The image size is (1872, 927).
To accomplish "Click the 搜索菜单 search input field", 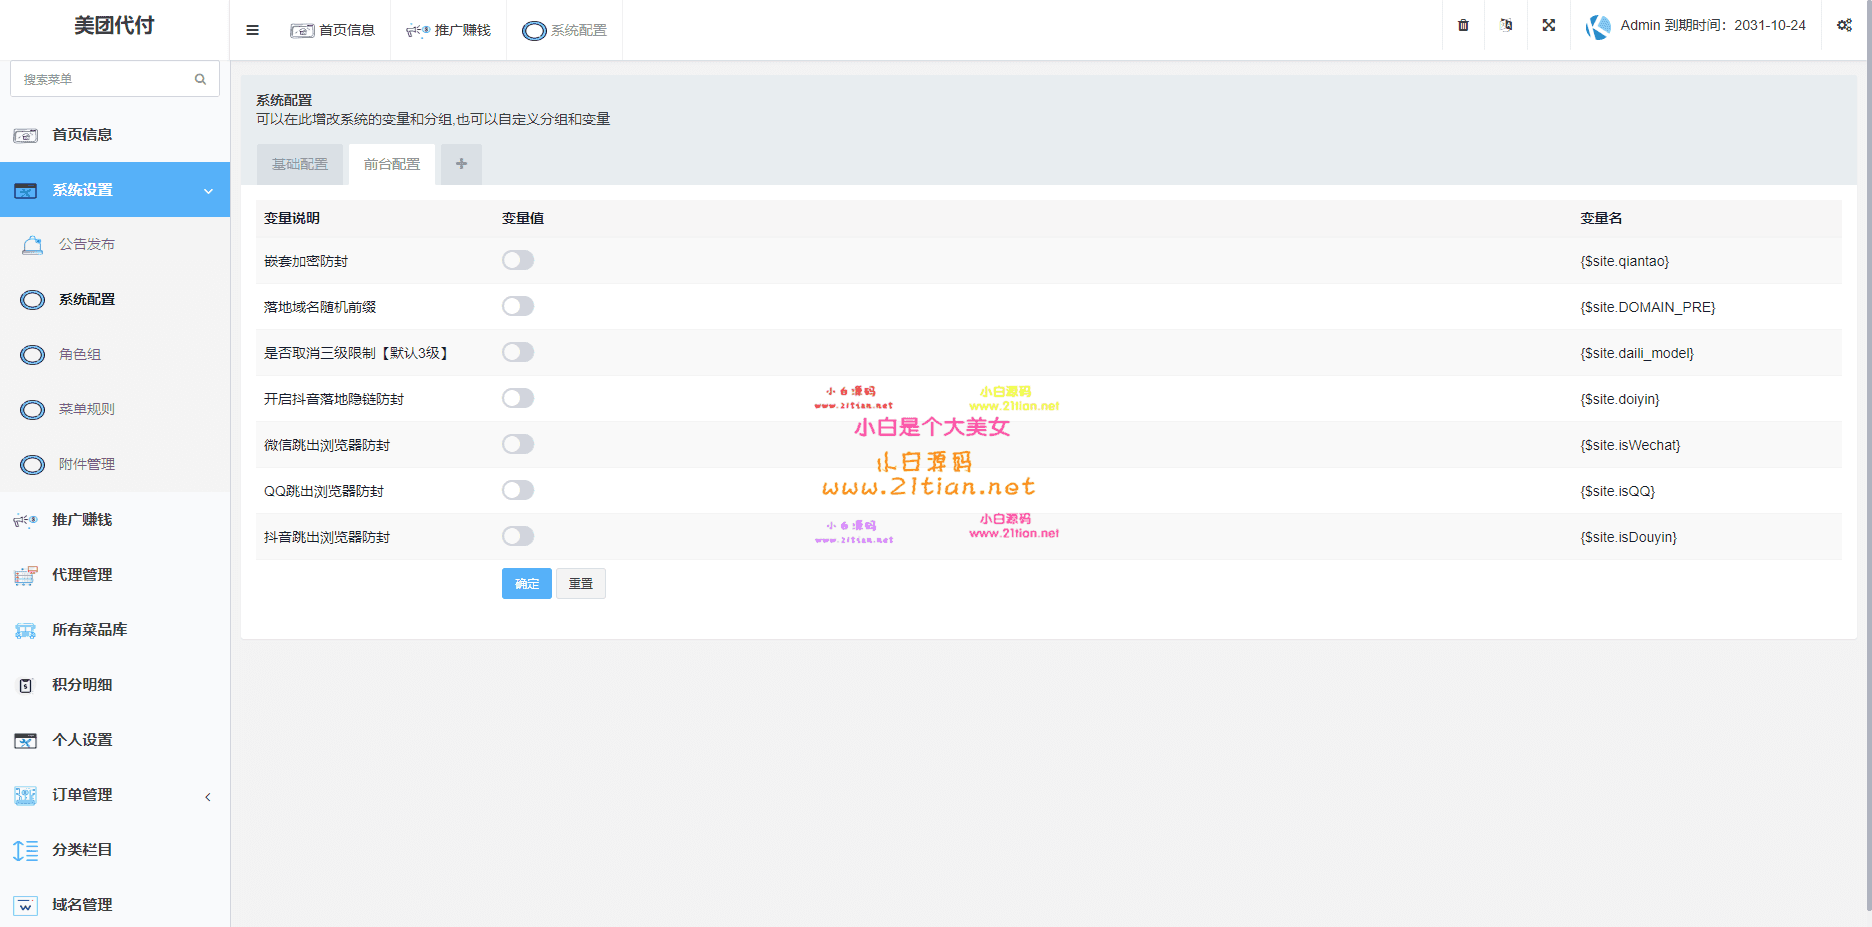I will pos(100,78).
